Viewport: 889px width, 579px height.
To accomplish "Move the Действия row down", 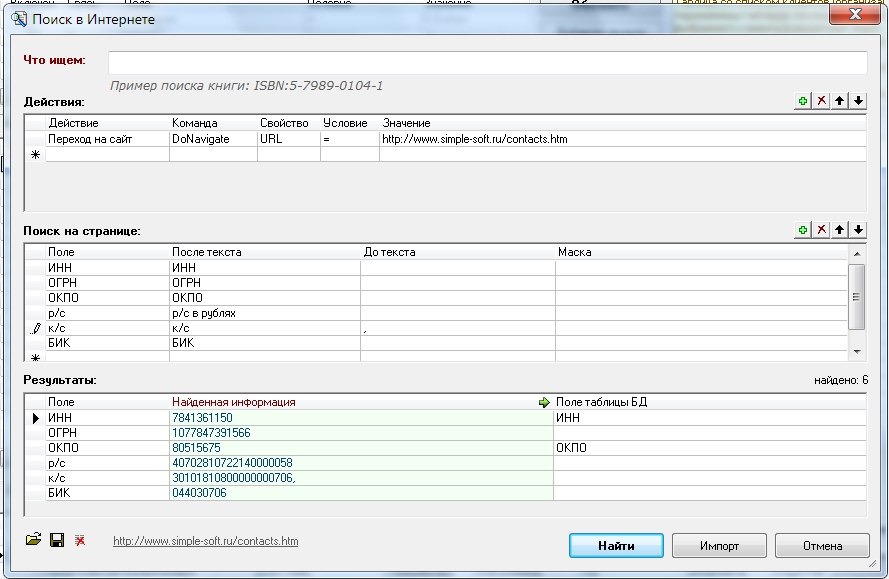I will click(858, 102).
